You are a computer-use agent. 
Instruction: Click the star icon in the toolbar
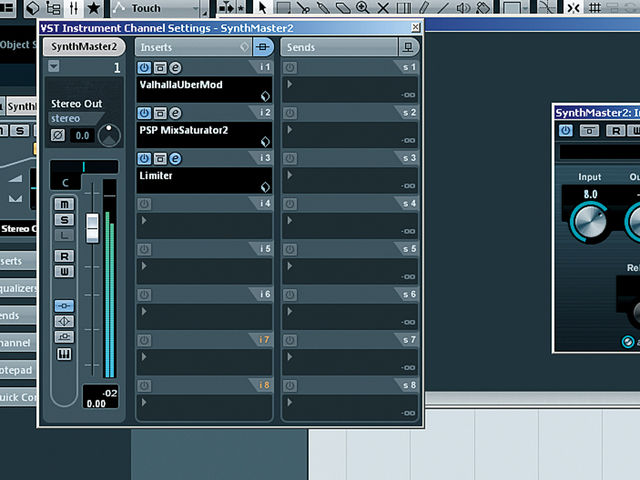point(93,7)
